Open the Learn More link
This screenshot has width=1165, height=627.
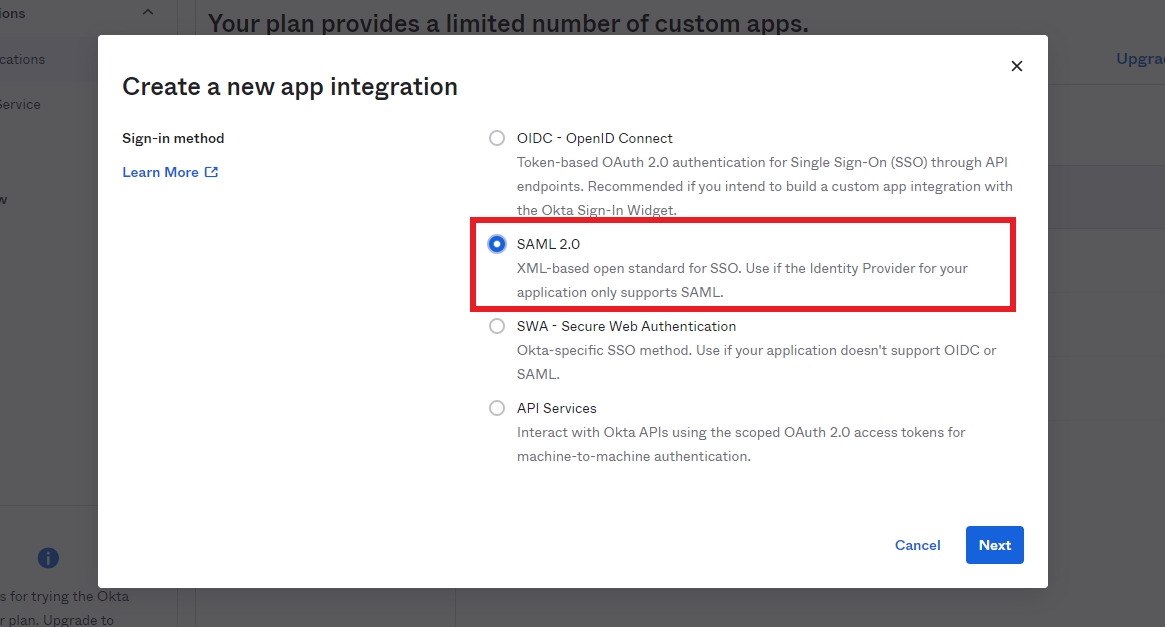coord(160,172)
